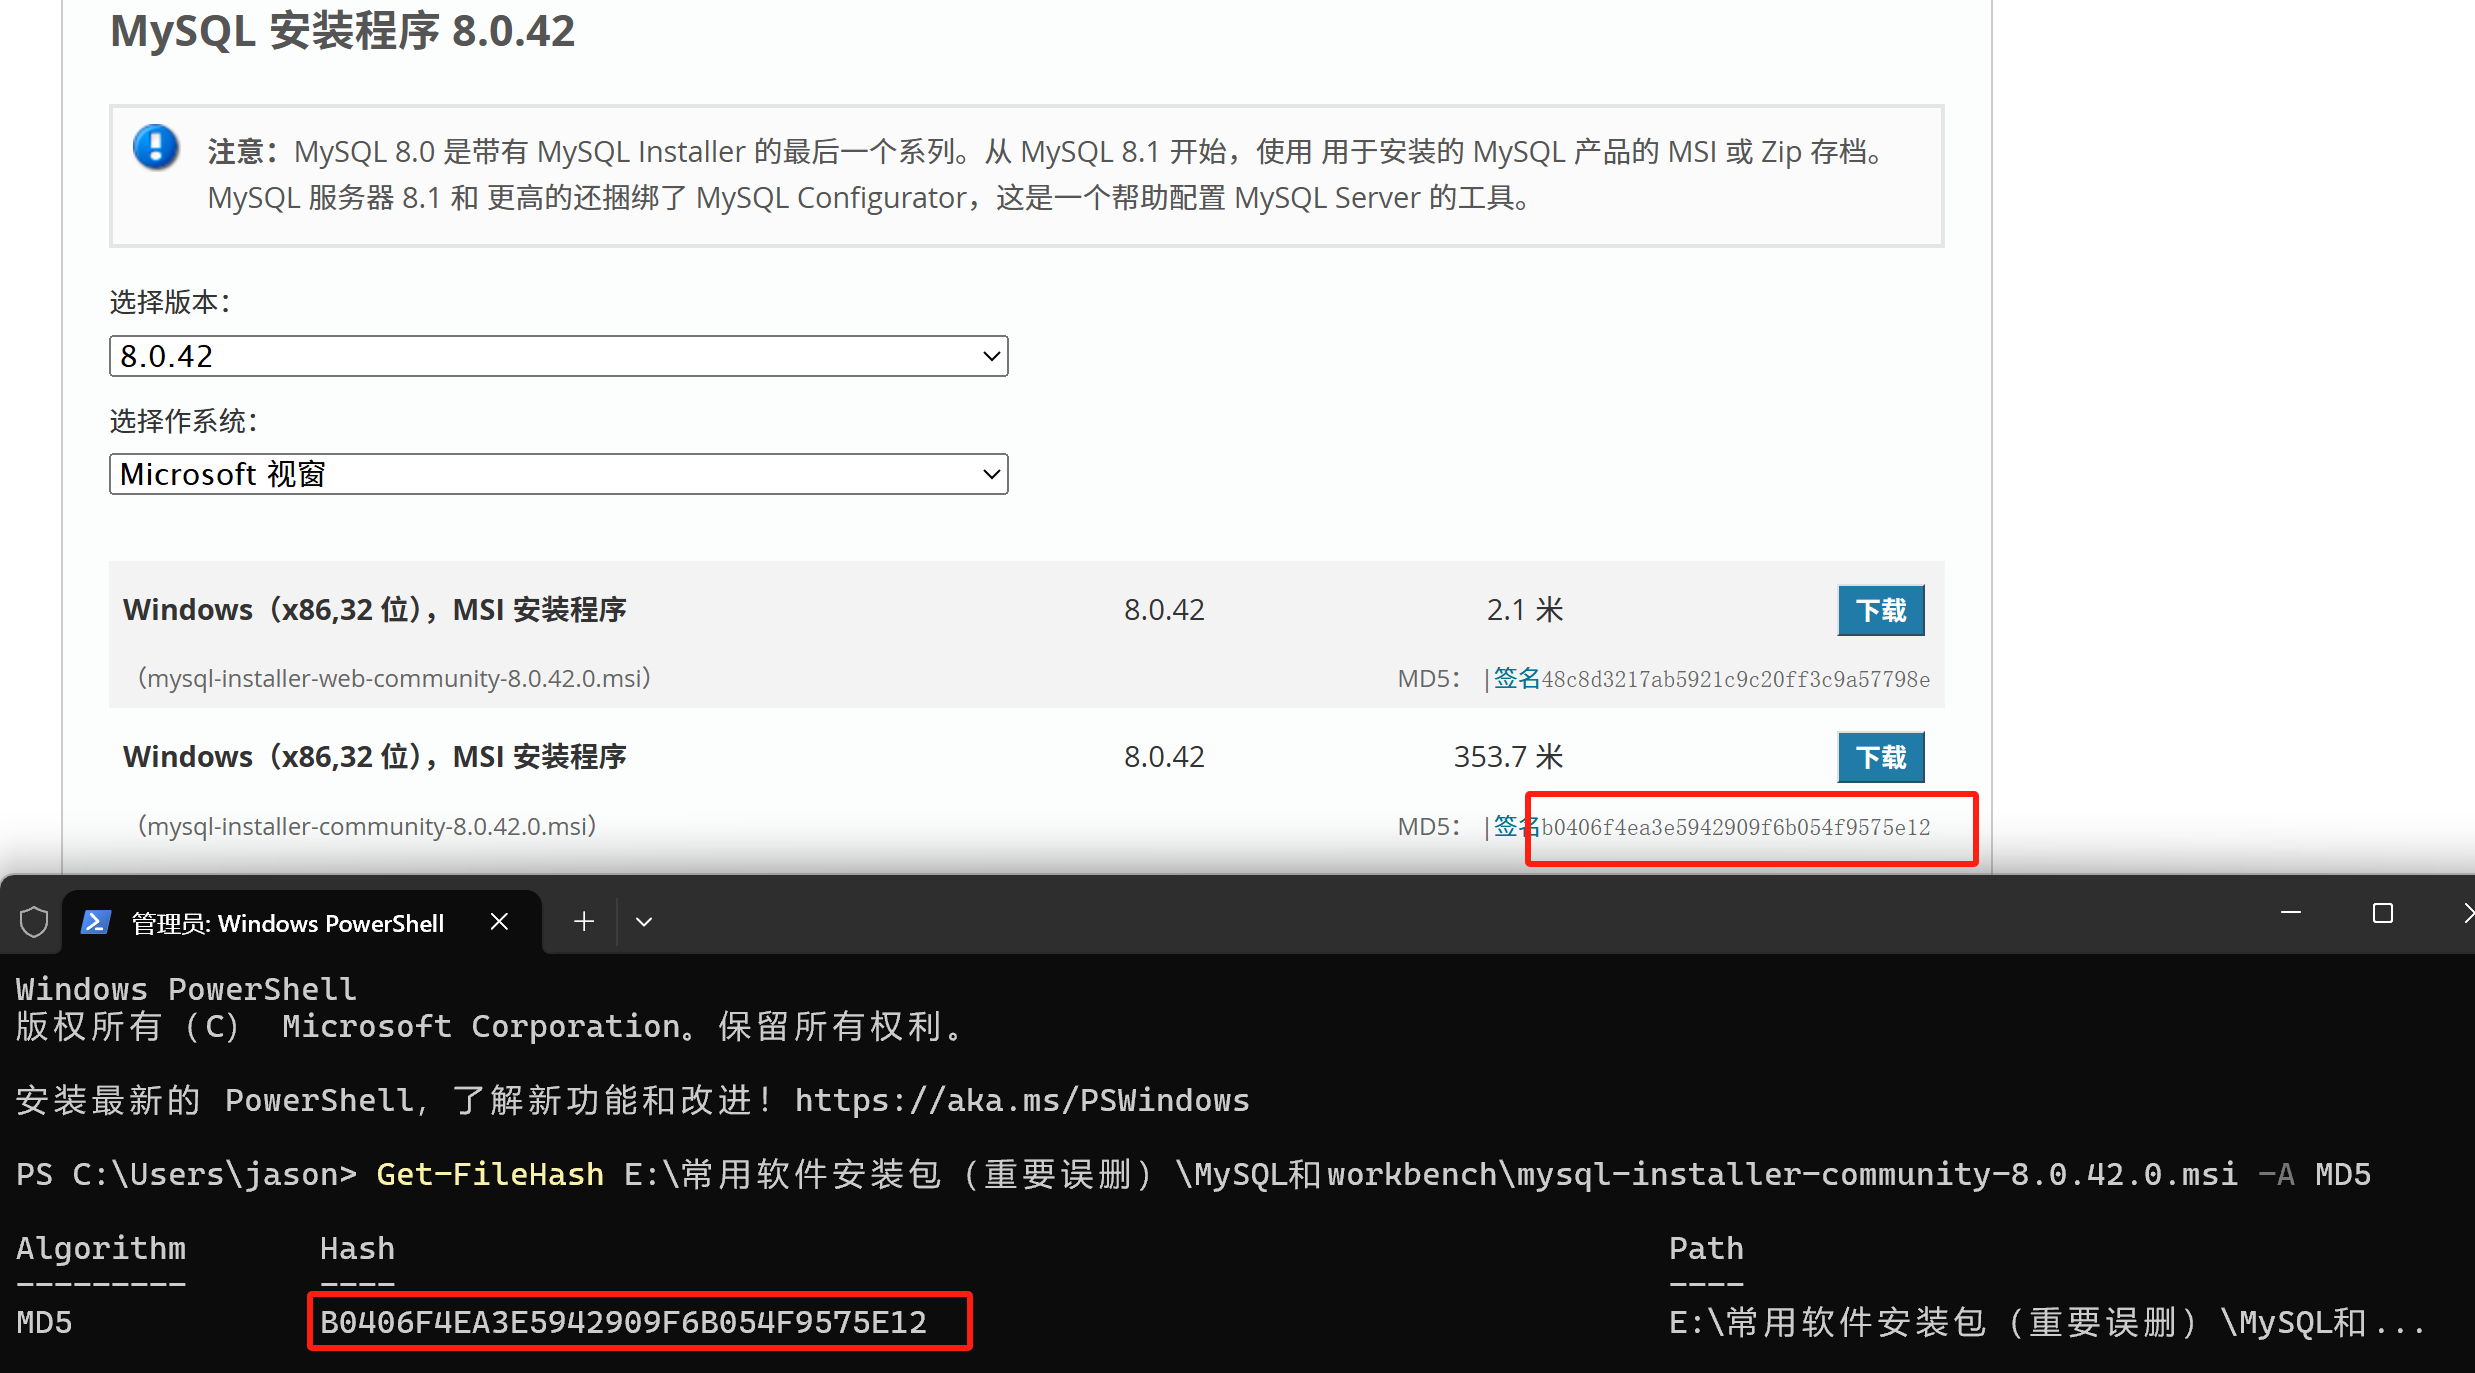Select the 管理员: Windows PowerShell tab
This screenshot has height=1373, width=2475.
pyautogui.click(x=287, y=923)
